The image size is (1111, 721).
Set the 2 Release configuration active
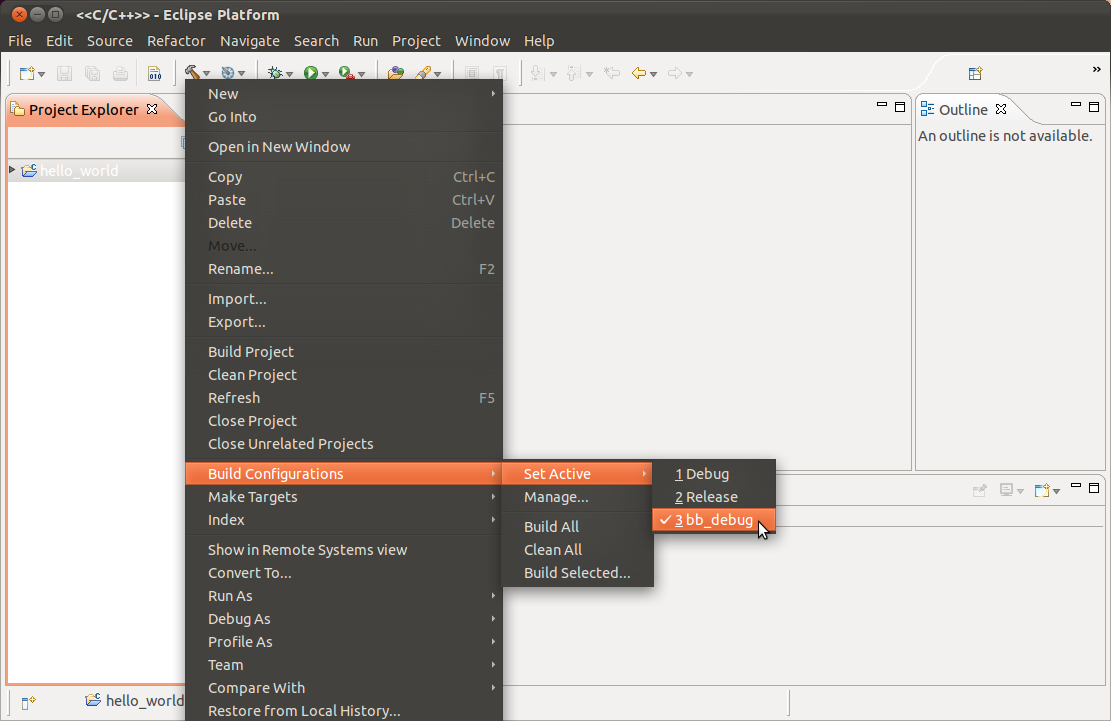click(x=714, y=496)
